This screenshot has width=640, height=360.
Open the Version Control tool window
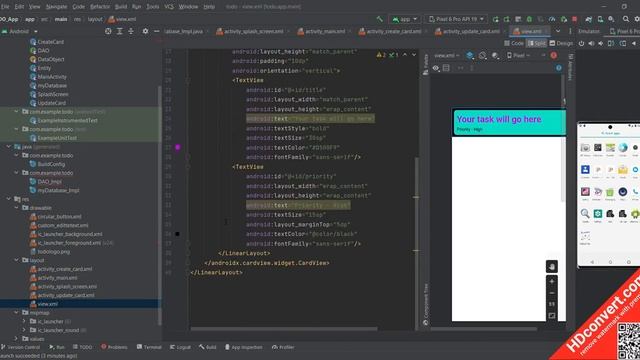[x=20, y=347]
